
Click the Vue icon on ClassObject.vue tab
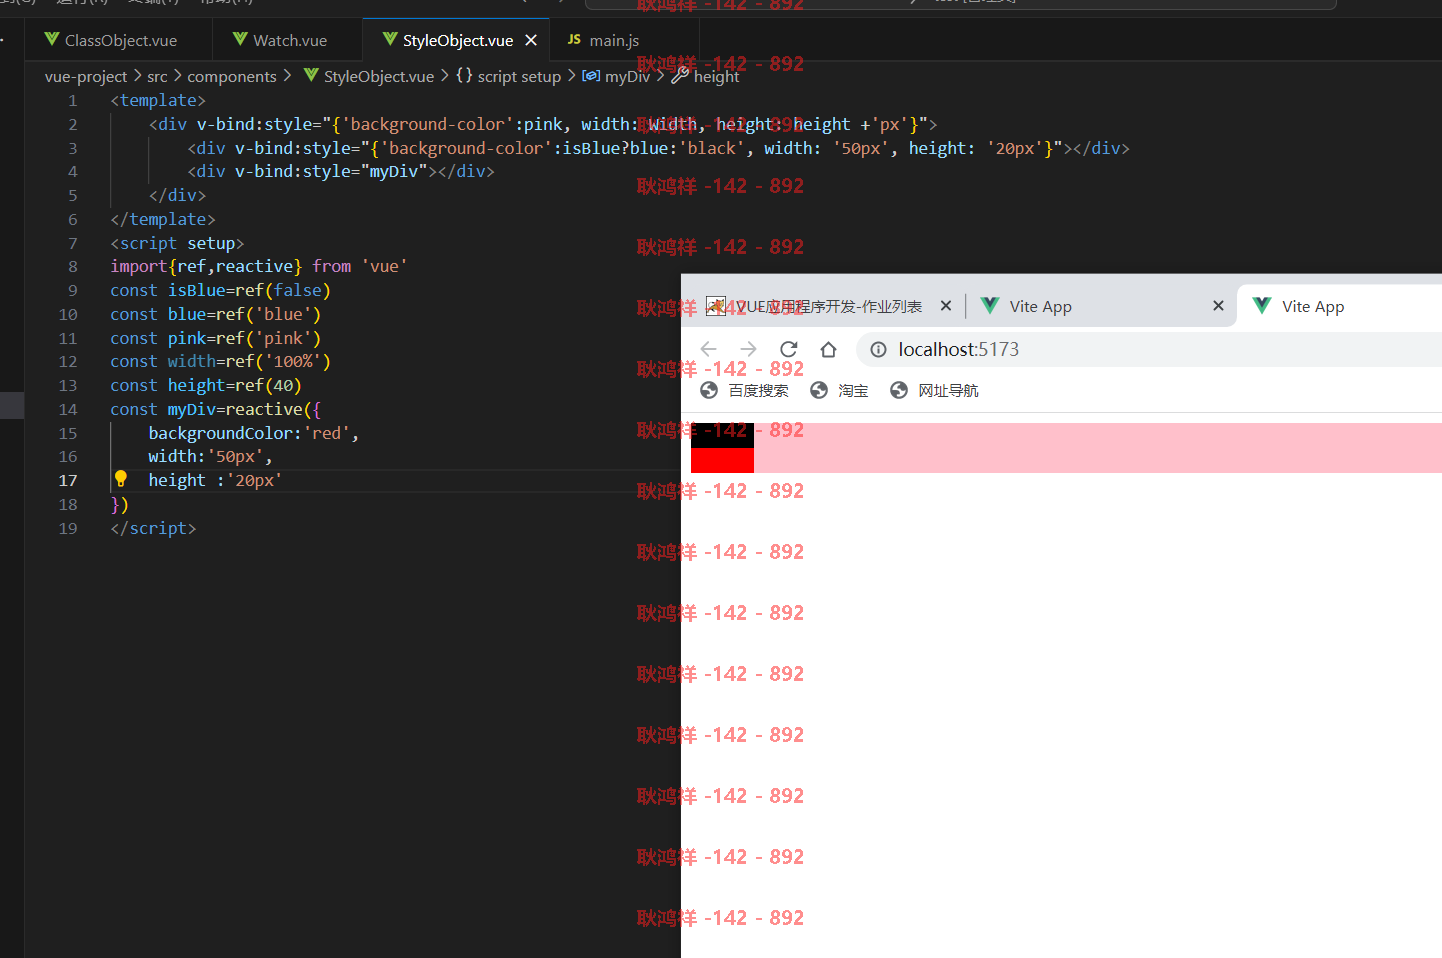pyautogui.click(x=52, y=40)
